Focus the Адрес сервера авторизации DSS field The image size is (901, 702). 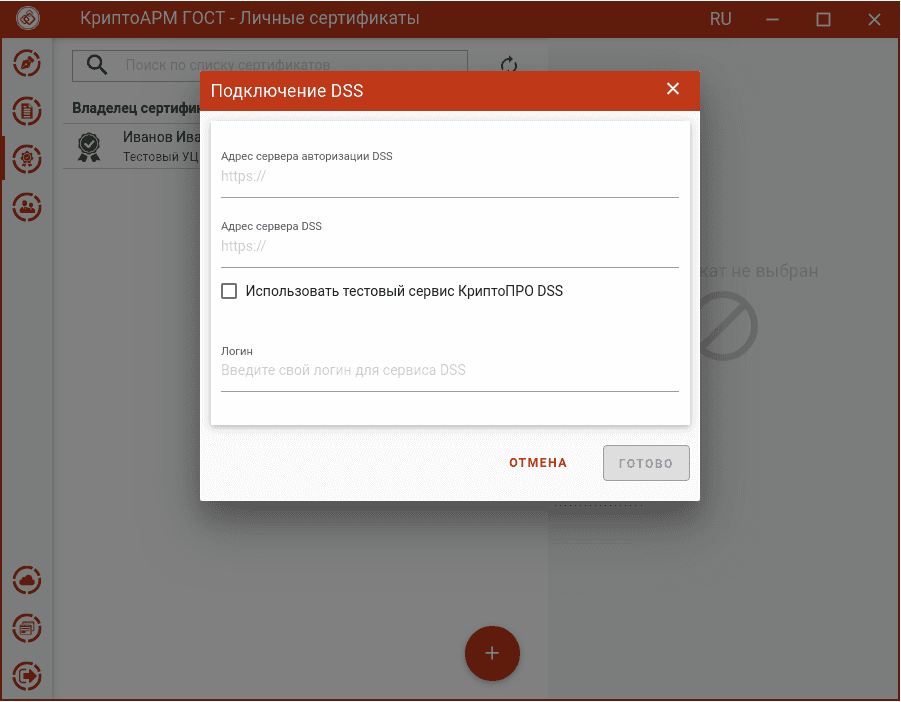pos(449,176)
